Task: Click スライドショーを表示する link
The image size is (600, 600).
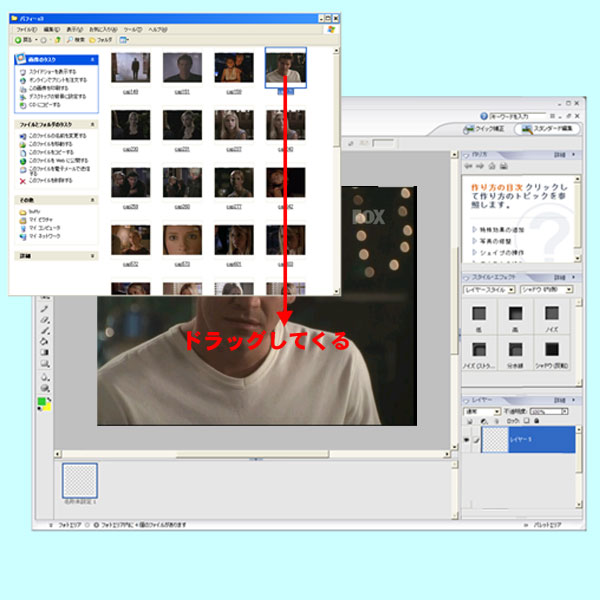Action: pos(52,72)
